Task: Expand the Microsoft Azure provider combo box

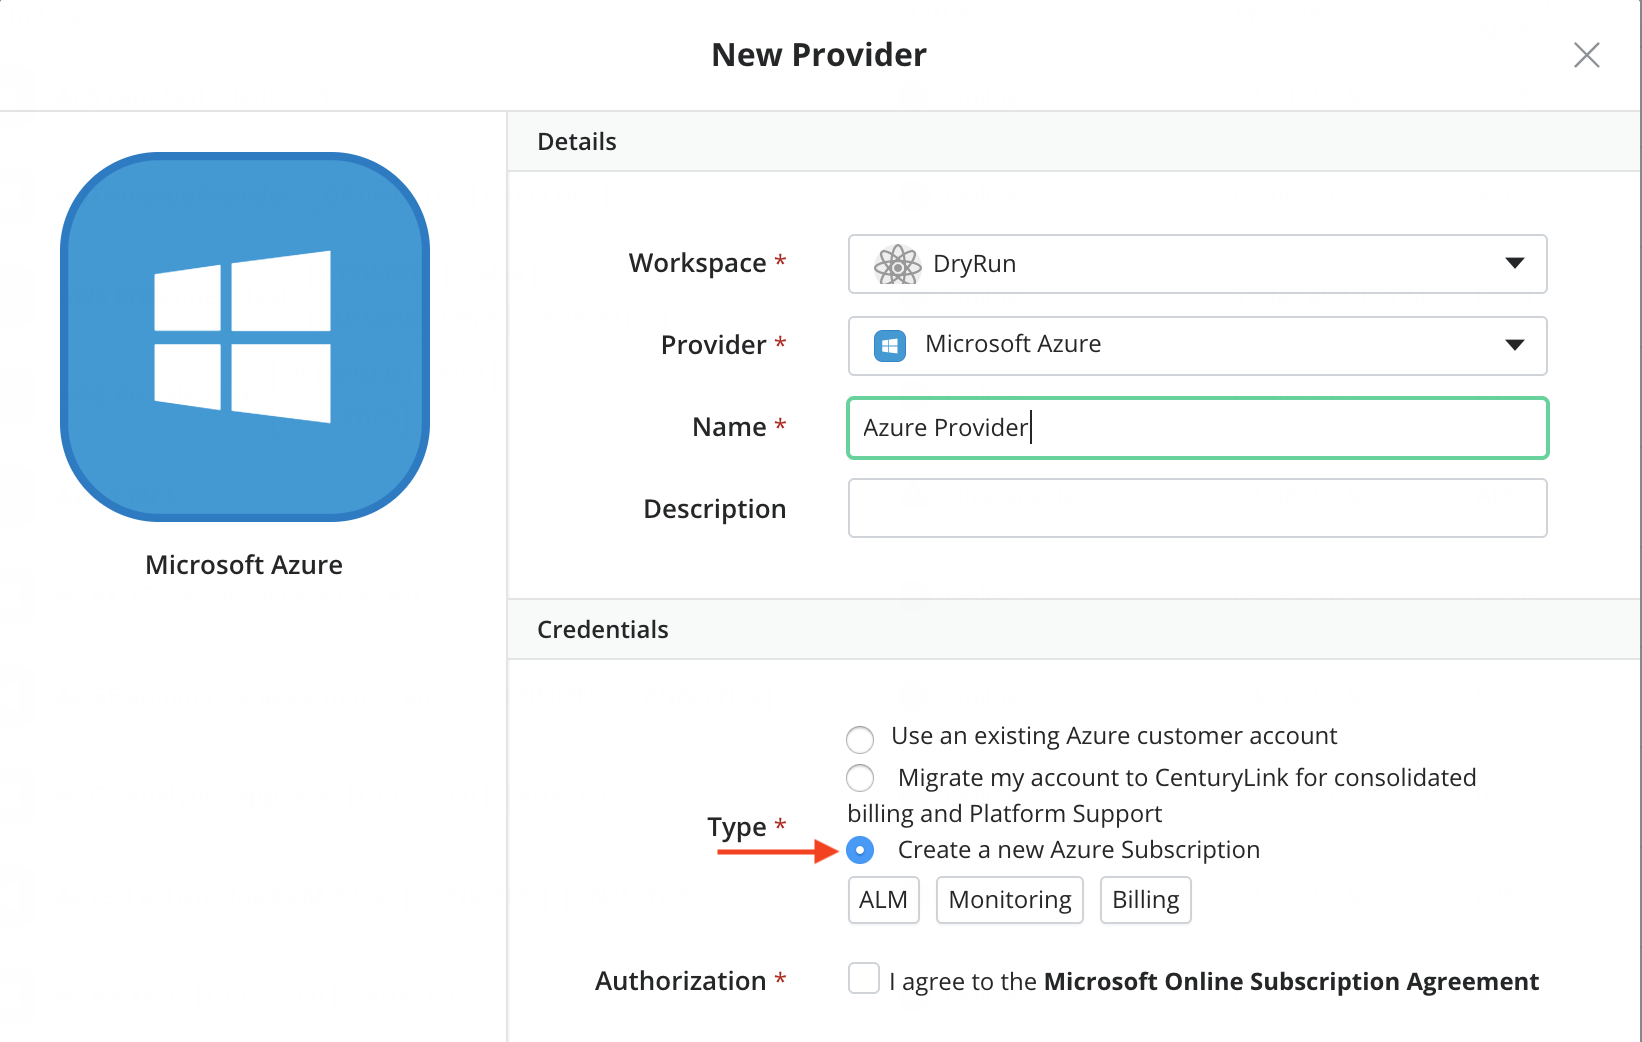Action: coord(1198,346)
